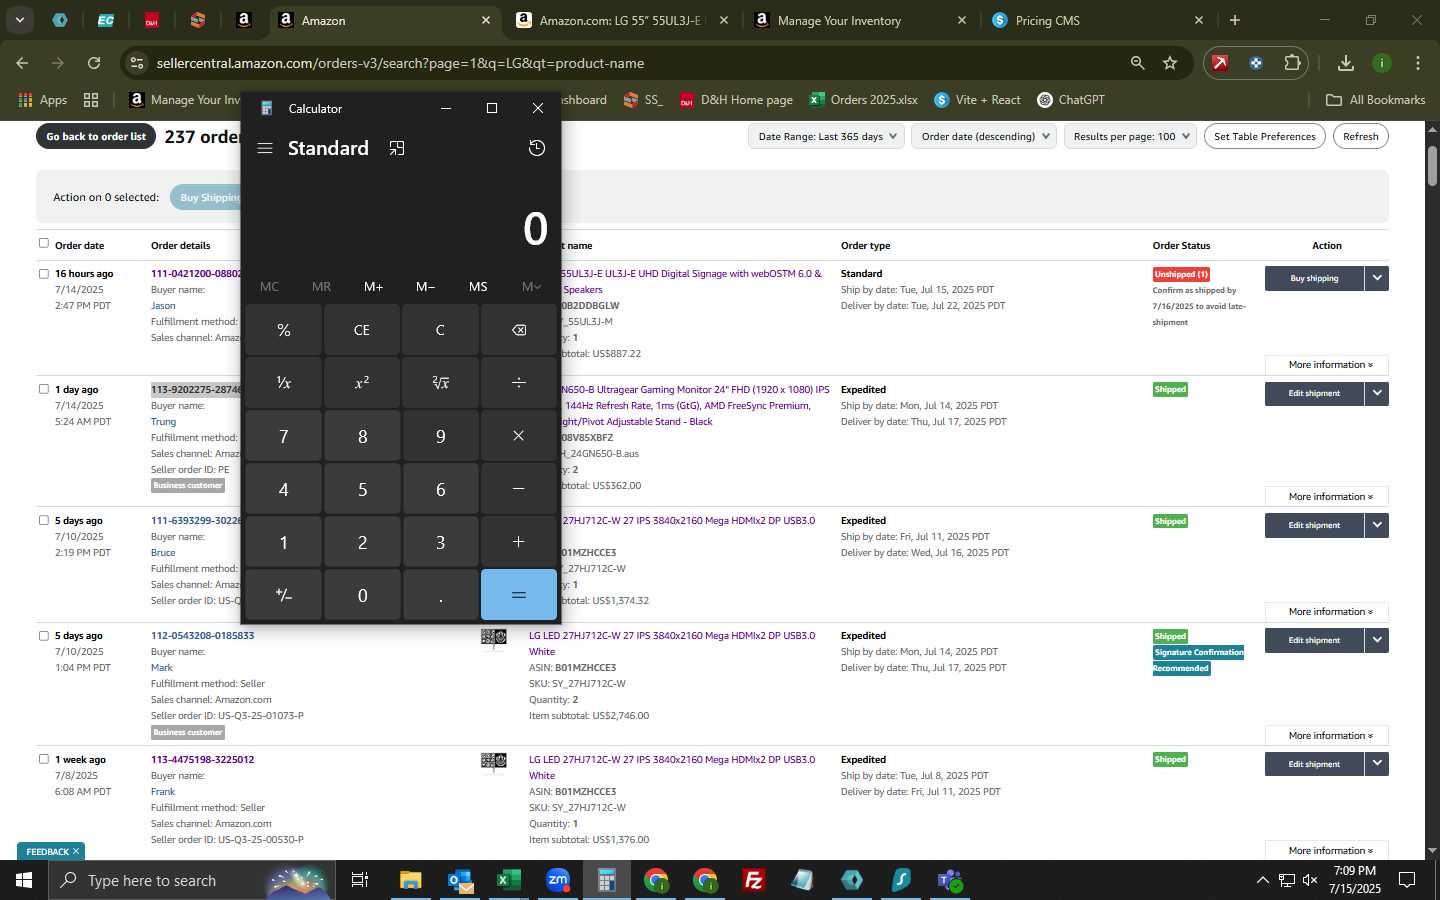Reload the page with browser refresh icon
The width and height of the screenshot is (1440, 900).
coord(94,63)
